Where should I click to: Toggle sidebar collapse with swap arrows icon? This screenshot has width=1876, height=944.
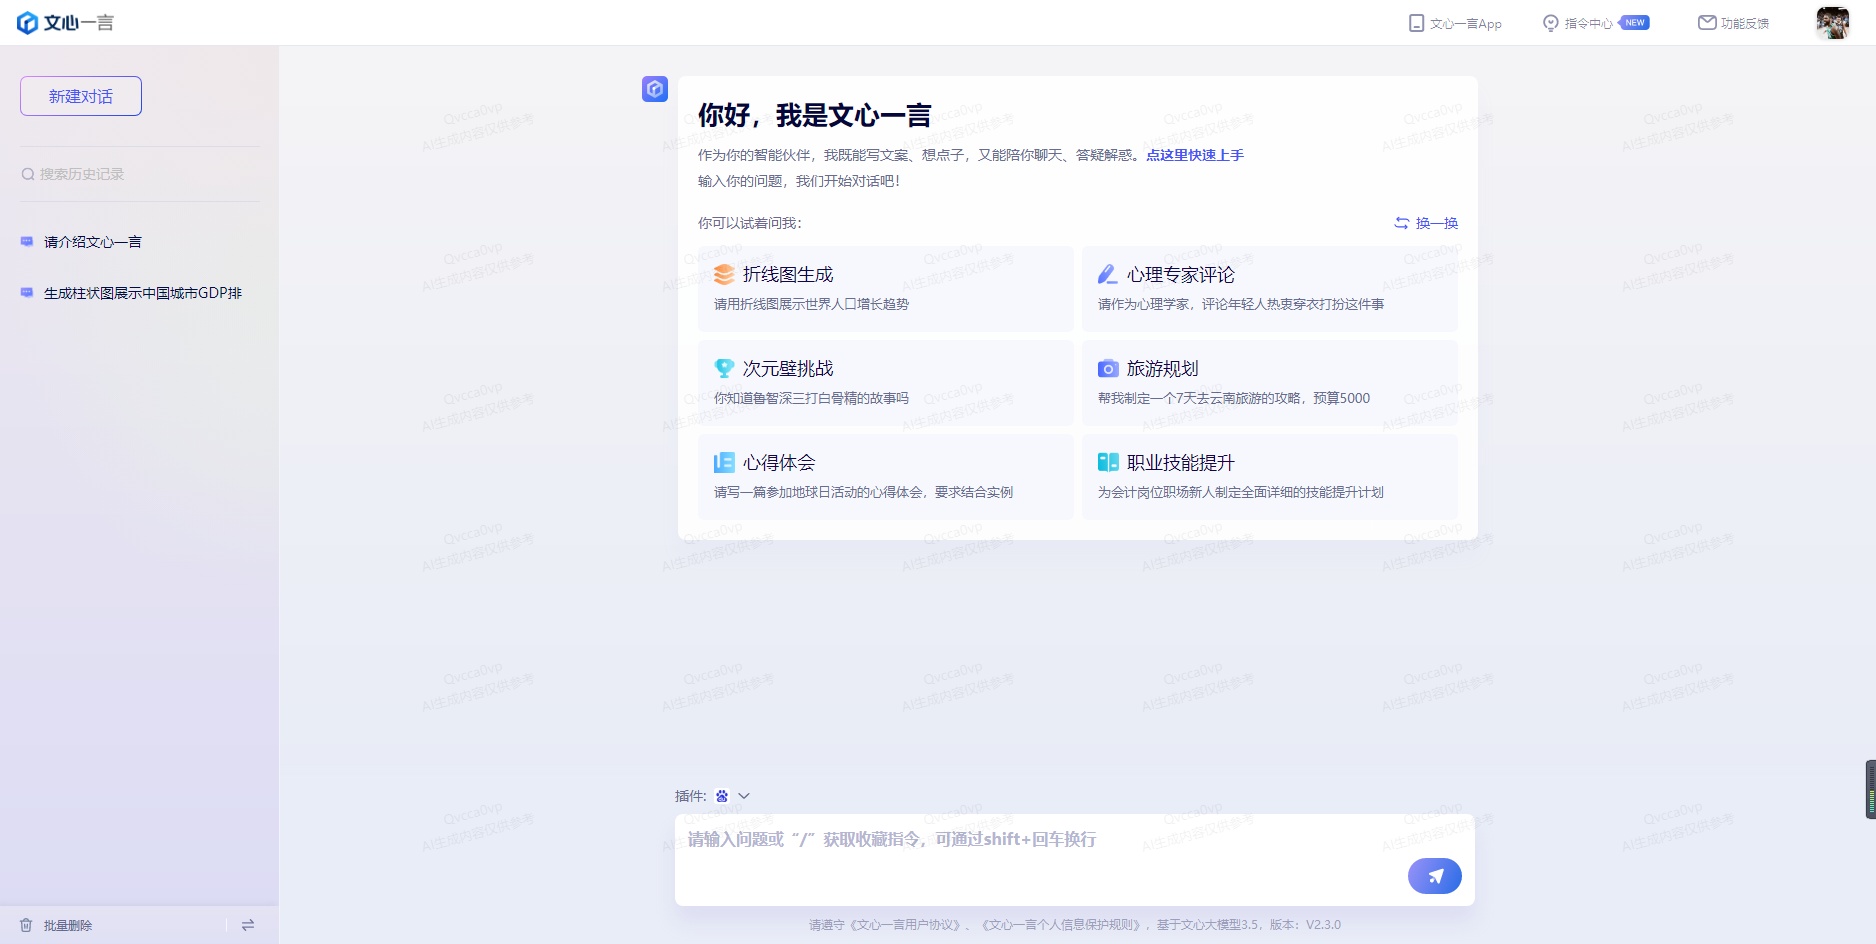[248, 925]
